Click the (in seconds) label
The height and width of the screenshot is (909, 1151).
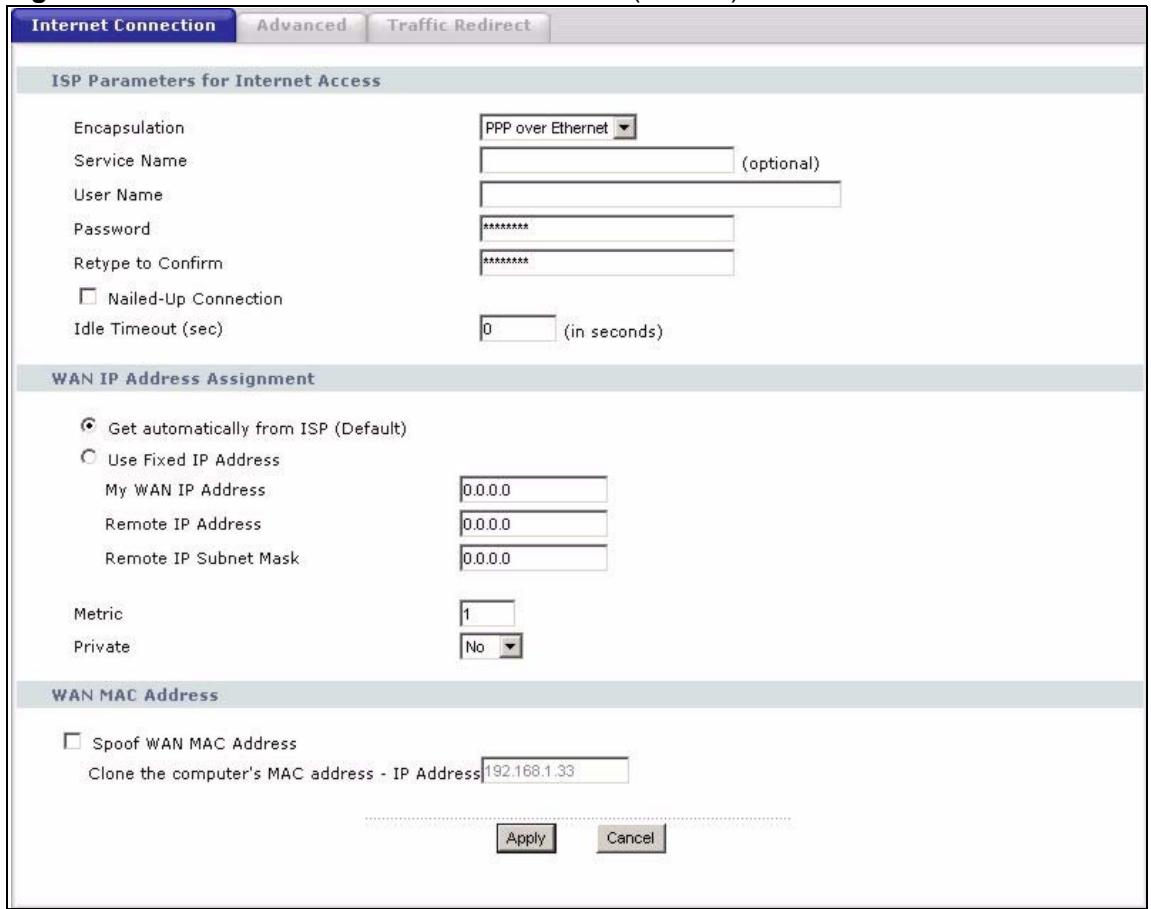[613, 332]
